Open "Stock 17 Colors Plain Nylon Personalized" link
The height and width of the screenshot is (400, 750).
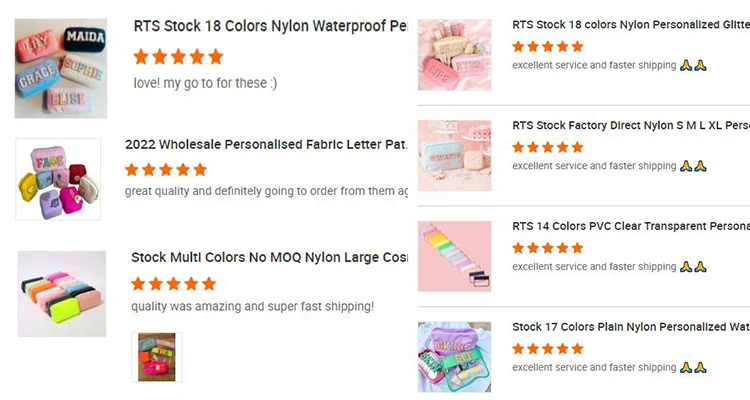click(x=630, y=327)
